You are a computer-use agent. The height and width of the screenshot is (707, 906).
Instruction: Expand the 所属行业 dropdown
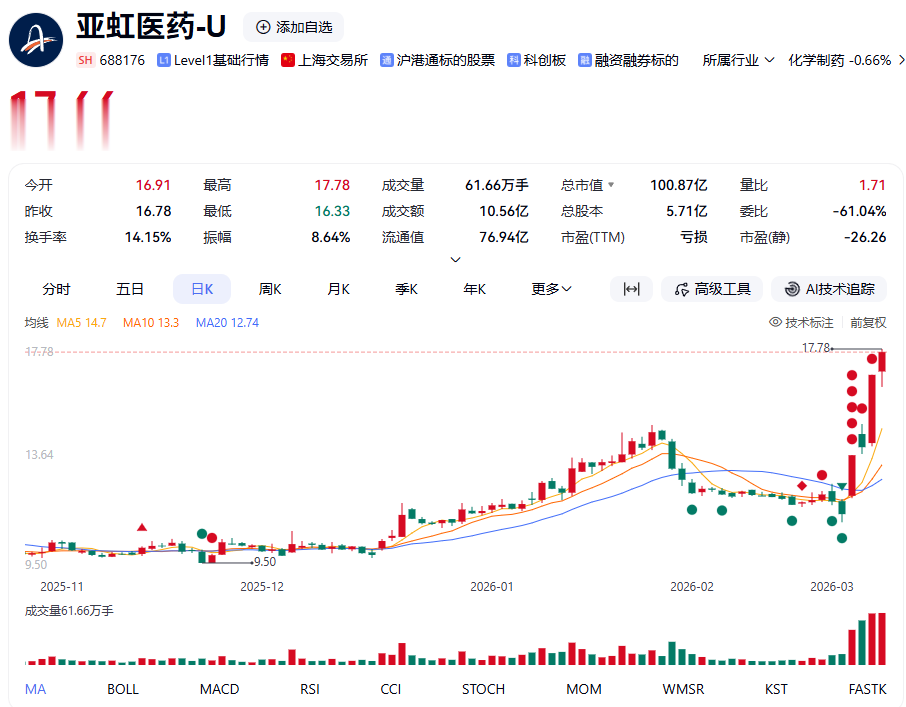[x=738, y=60]
